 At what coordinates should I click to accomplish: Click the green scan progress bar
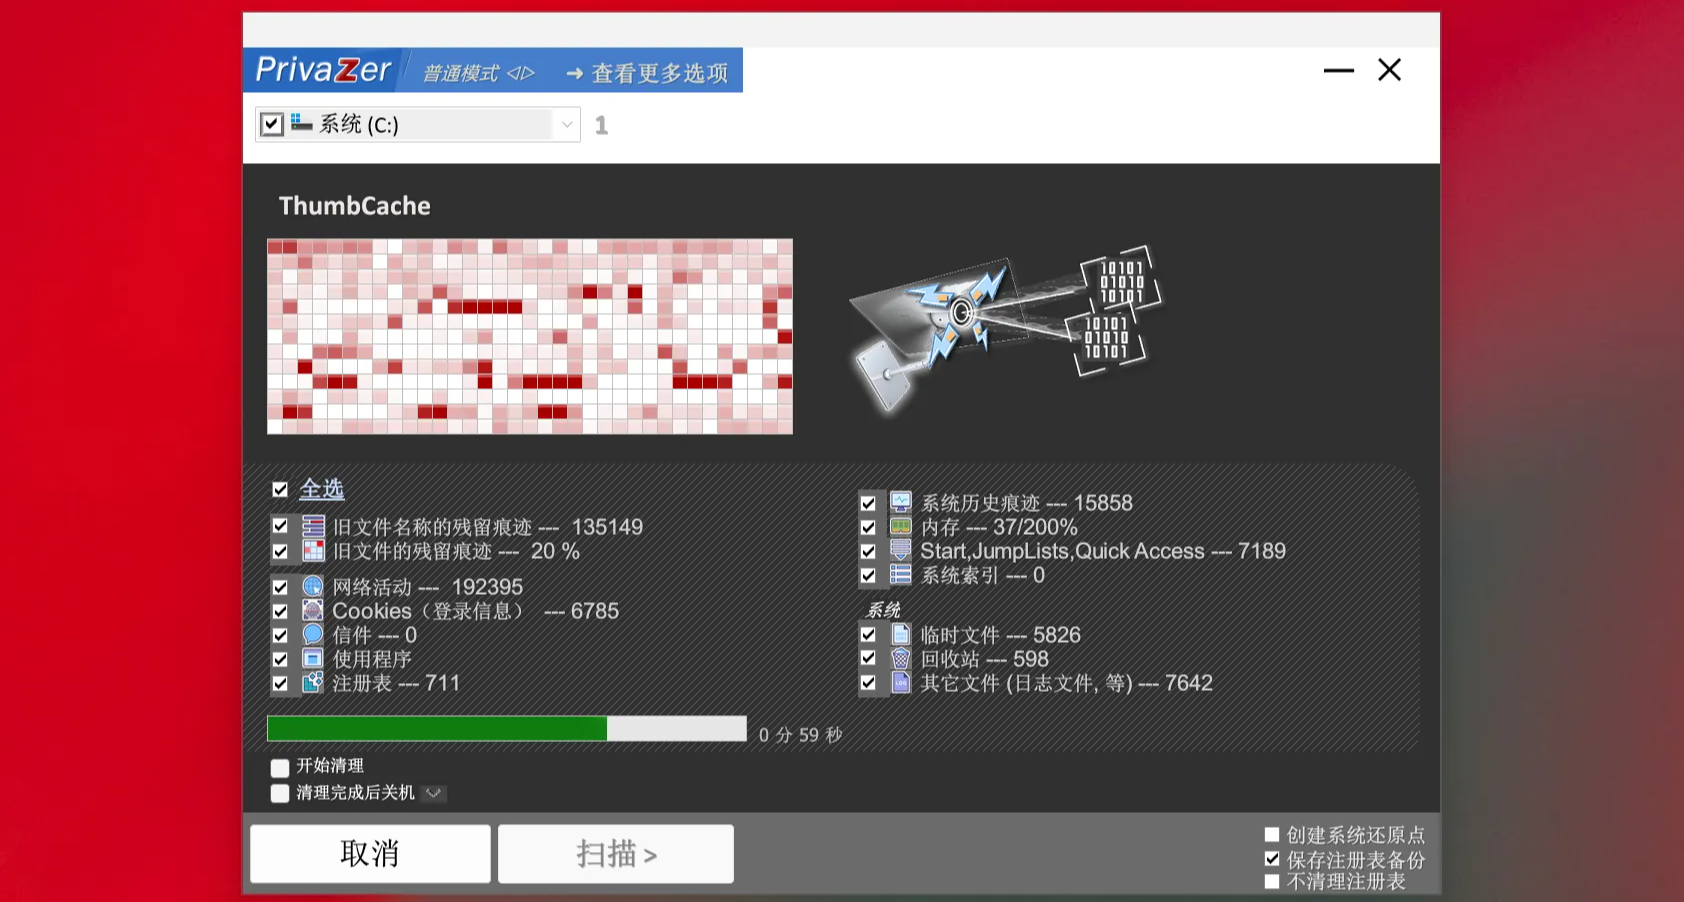[x=507, y=728]
